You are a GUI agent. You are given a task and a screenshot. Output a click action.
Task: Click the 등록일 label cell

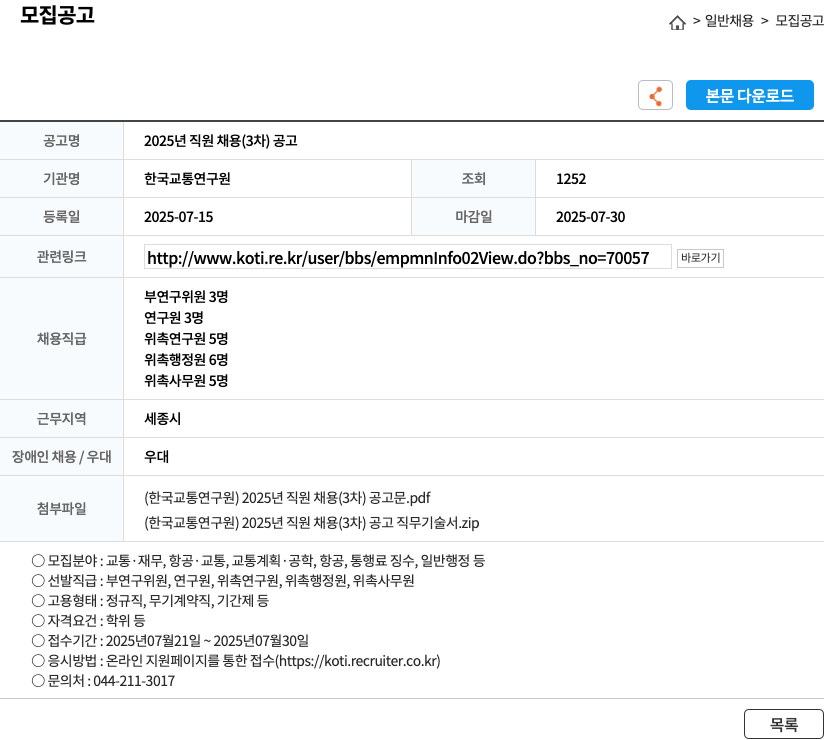coord(61,217)
